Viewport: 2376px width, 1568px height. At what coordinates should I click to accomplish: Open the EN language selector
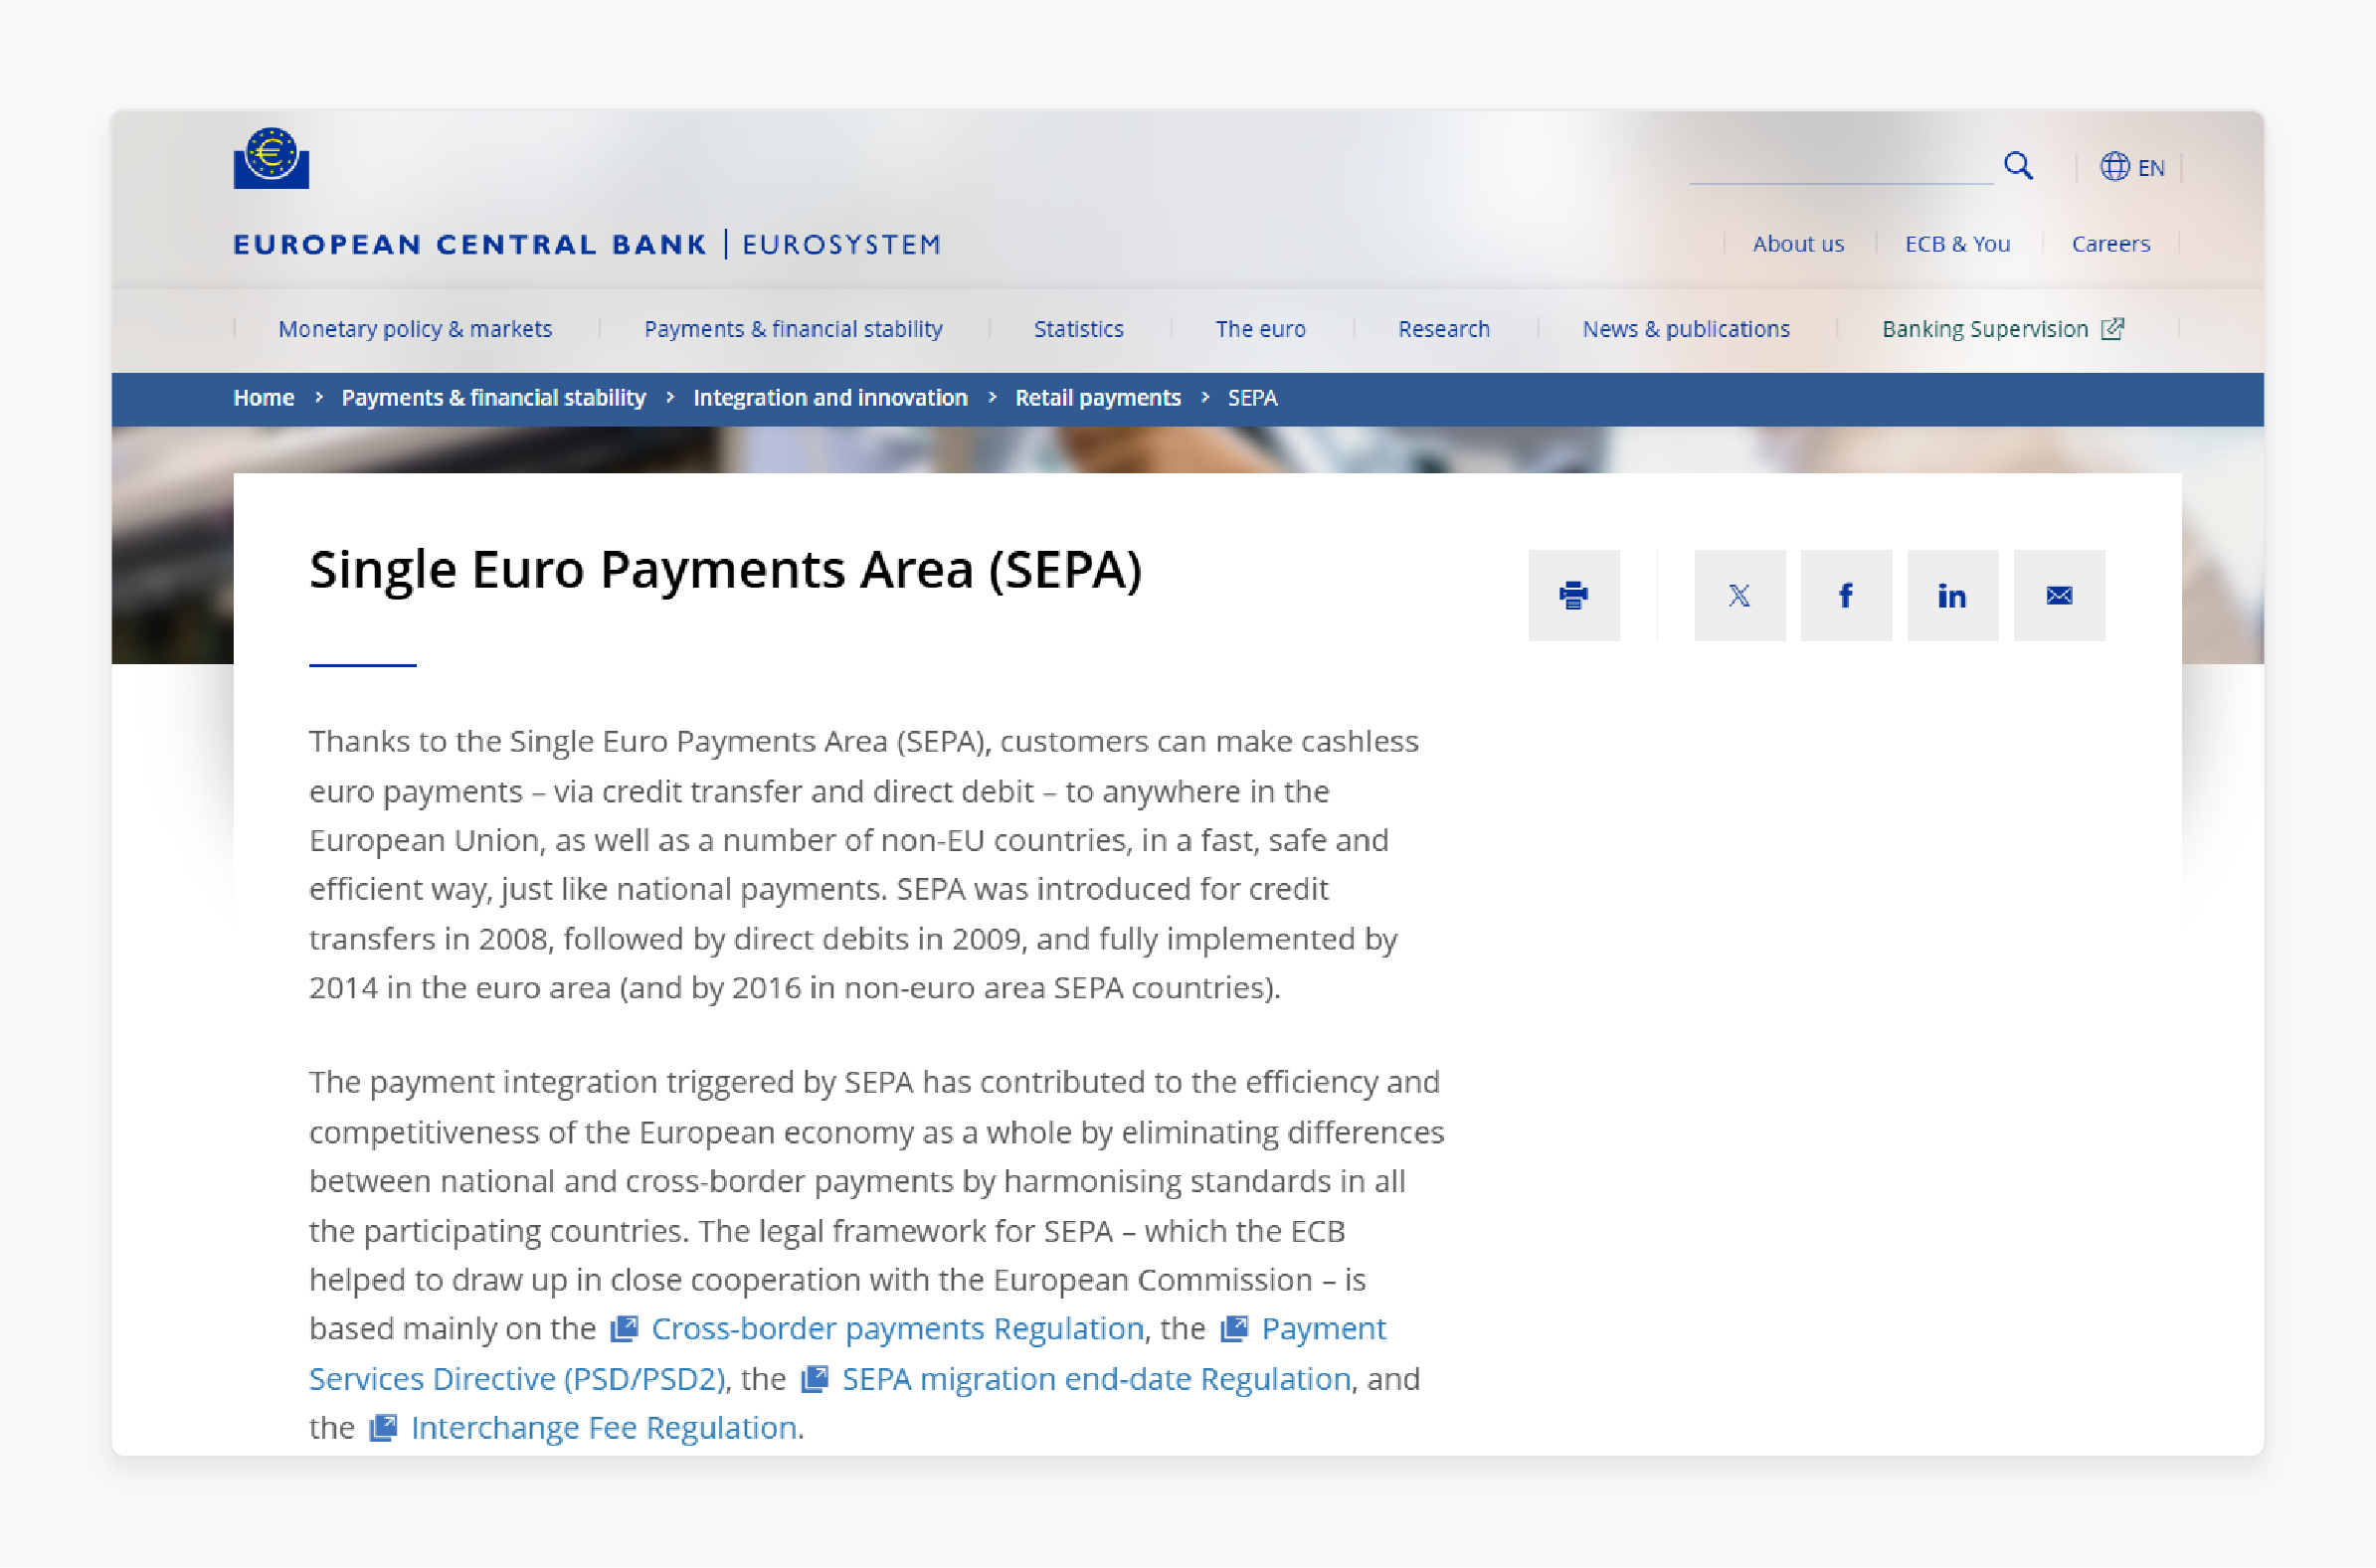point(2132,167)
